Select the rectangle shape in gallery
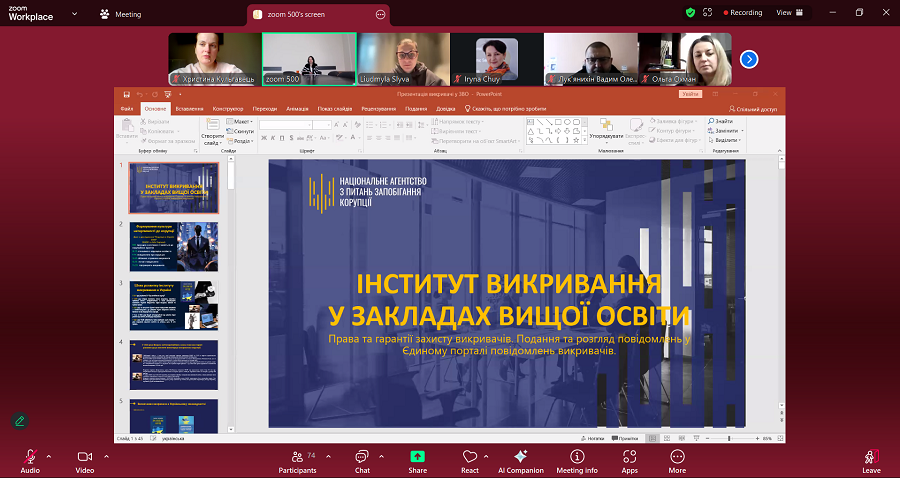This screenshot has height=478, width=900. tap(558, 122)
